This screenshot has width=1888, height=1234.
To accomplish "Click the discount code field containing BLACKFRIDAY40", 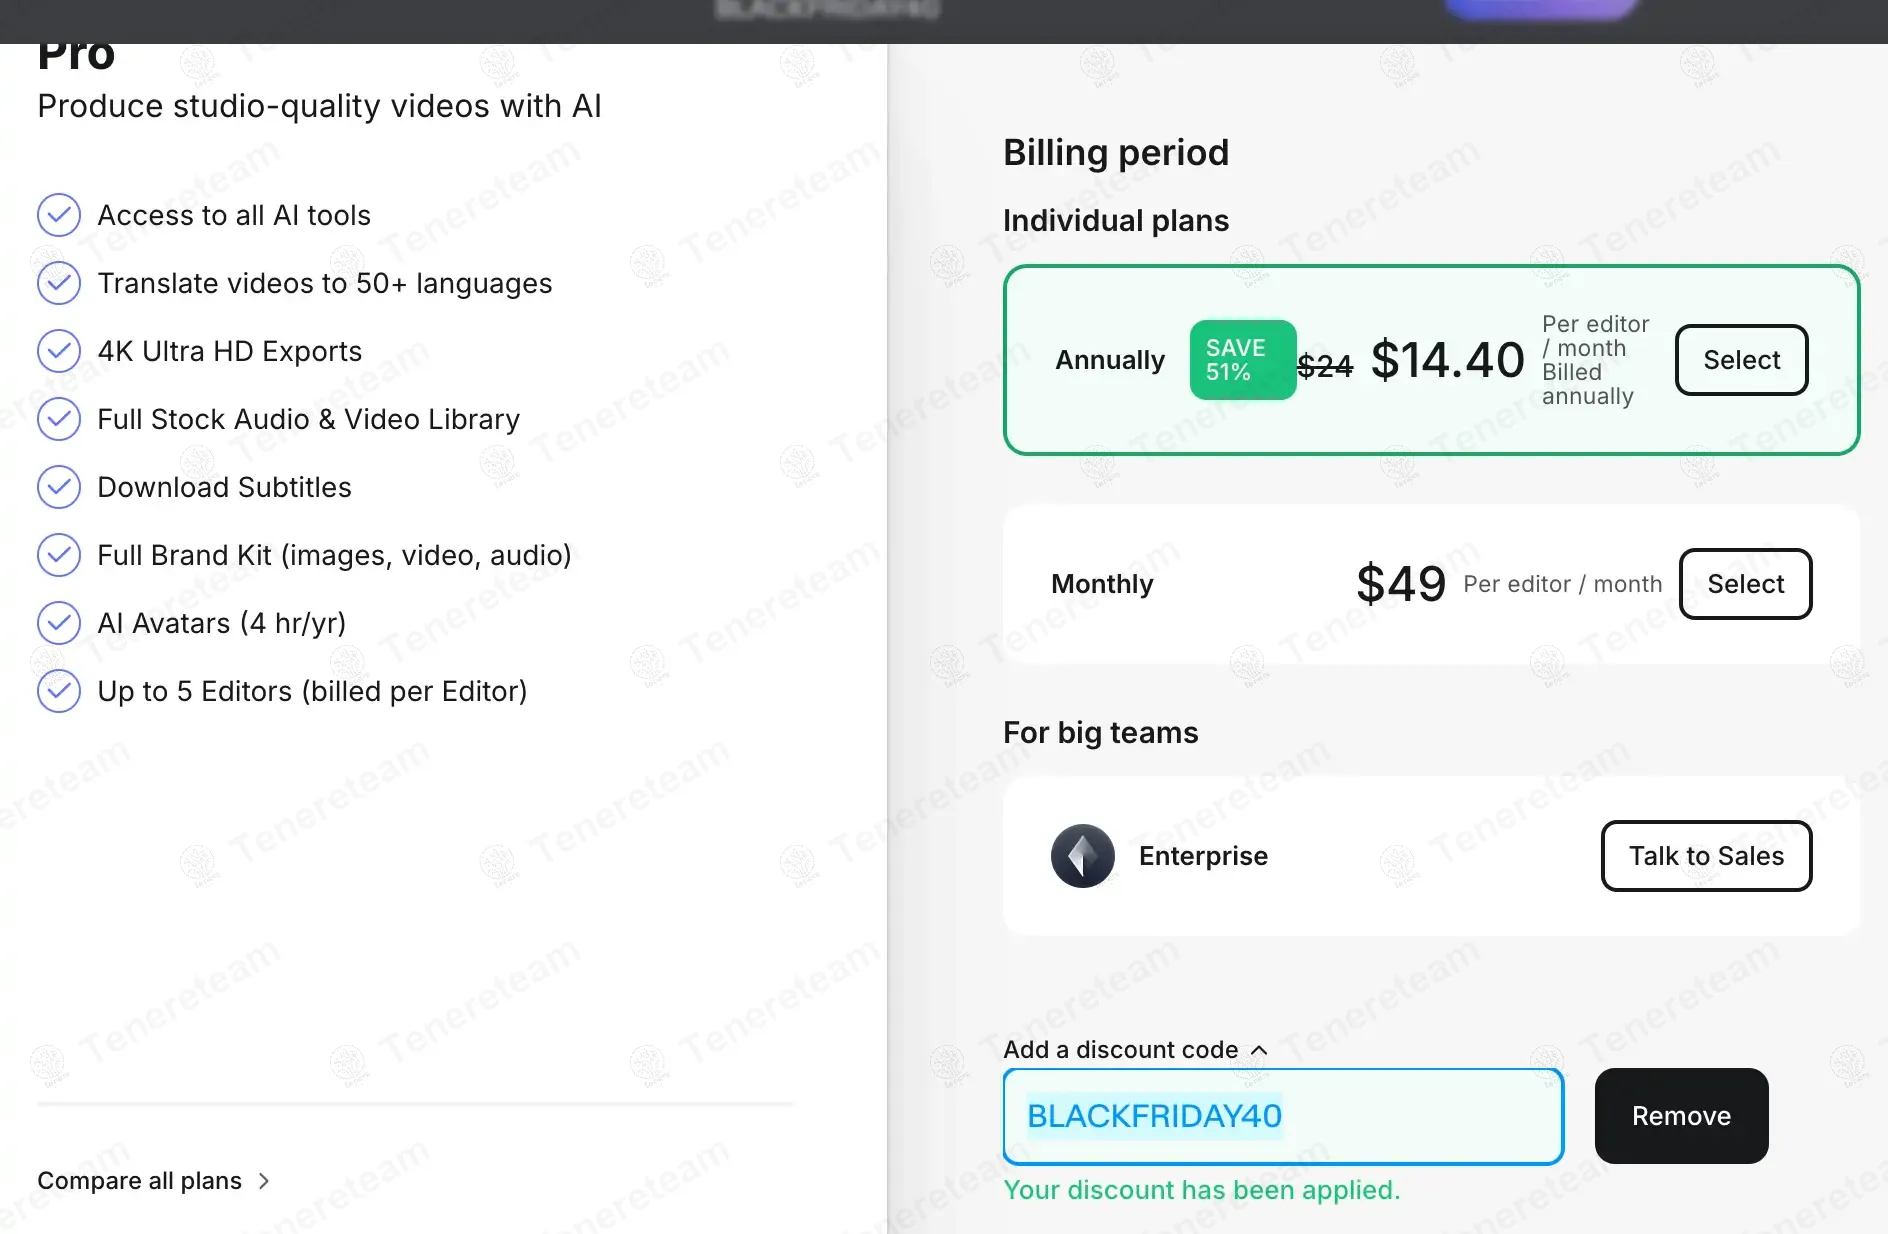I will click(x=1282, y=1116).
